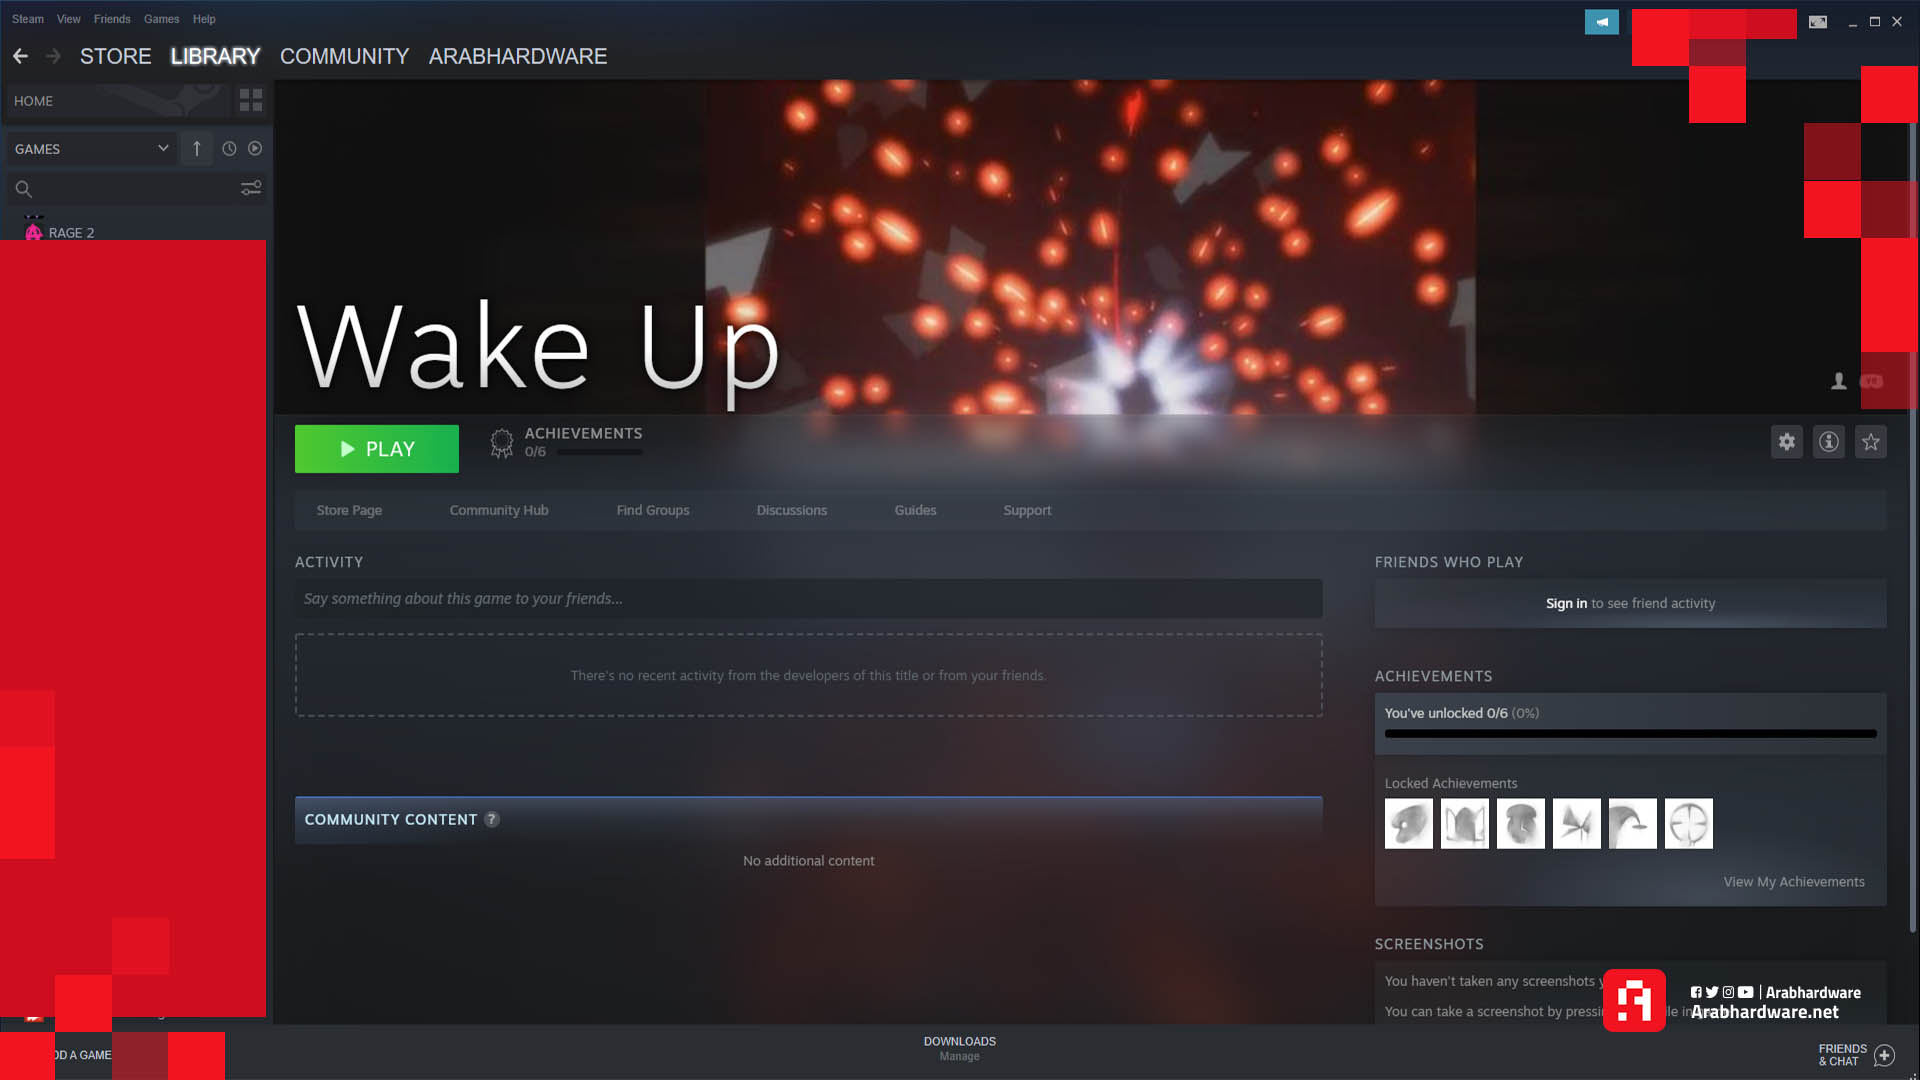
Task: Open the COMMUNITY tab
Action: pyautogui.click(x=344, y=56)
